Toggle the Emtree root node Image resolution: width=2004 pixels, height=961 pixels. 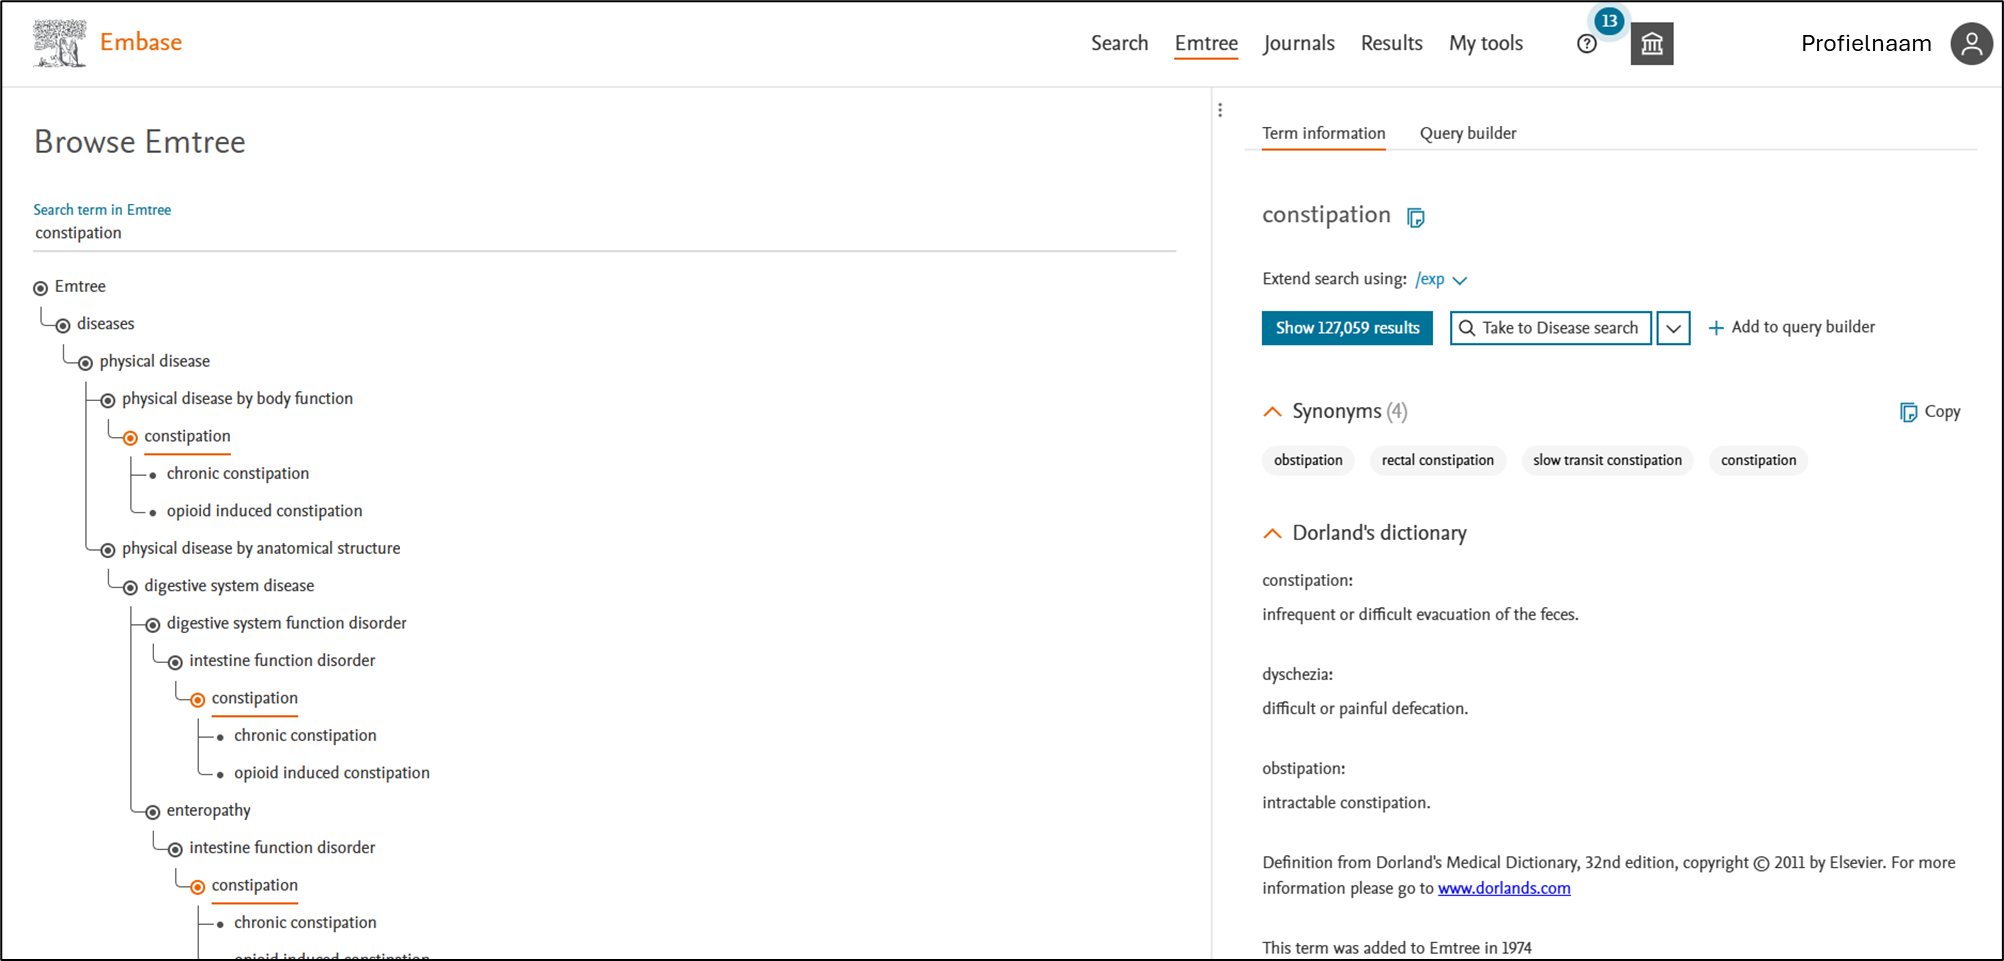(41, 288)
